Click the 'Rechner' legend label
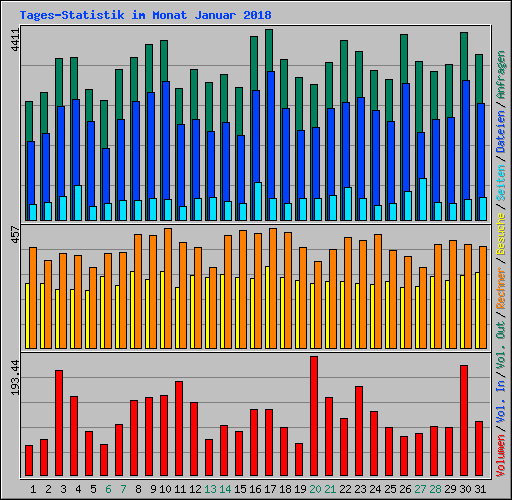 click(501, 288)
